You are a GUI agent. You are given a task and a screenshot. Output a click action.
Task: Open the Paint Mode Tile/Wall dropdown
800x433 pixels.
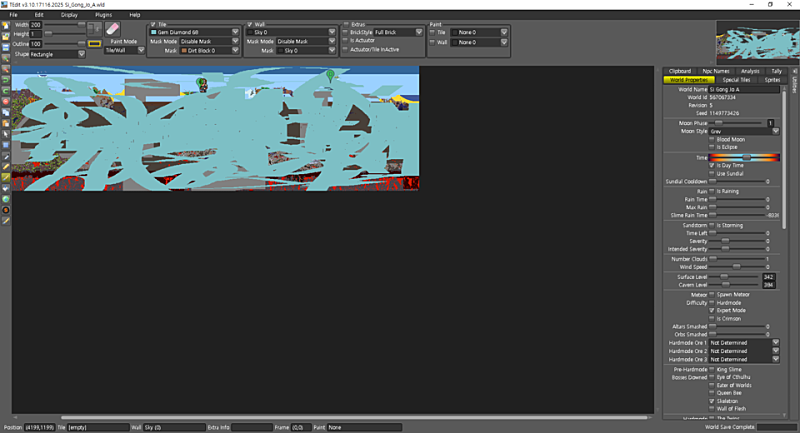point(125,50)
